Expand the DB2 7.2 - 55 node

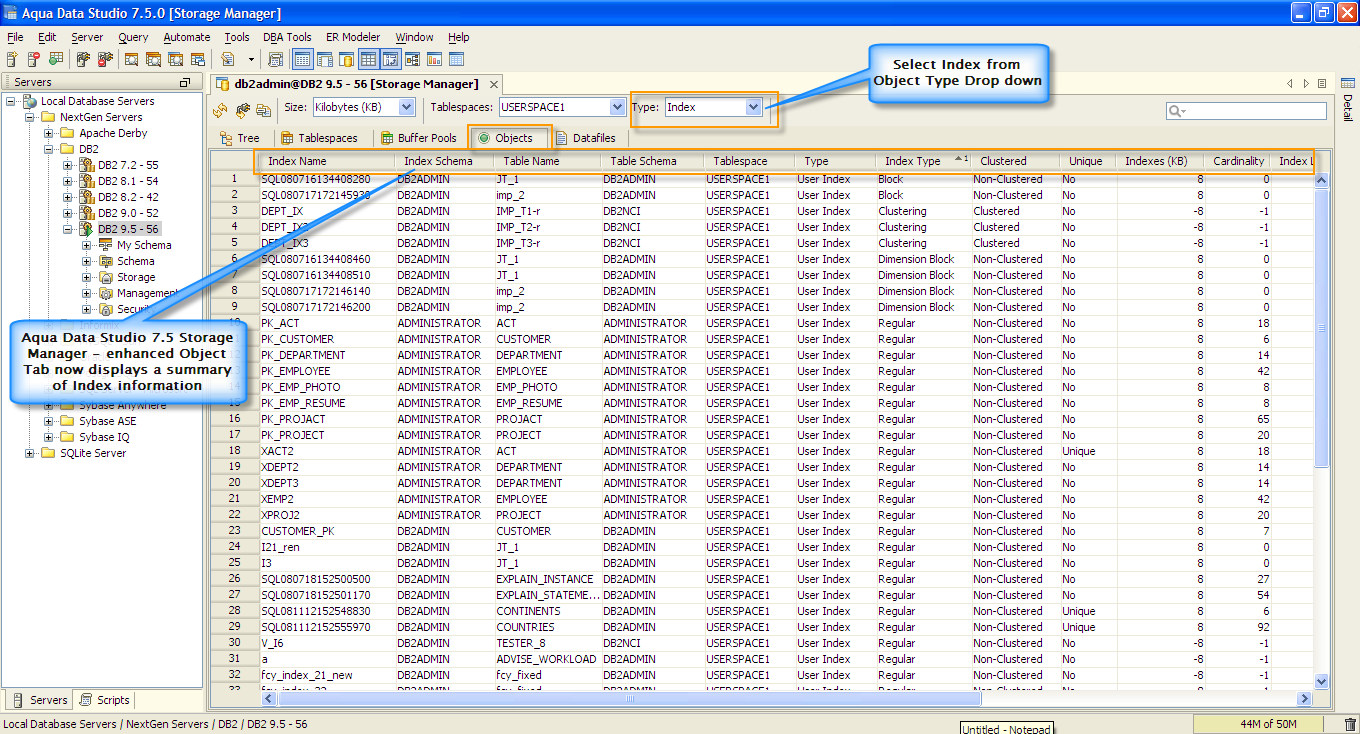click(x=68, y=165)
